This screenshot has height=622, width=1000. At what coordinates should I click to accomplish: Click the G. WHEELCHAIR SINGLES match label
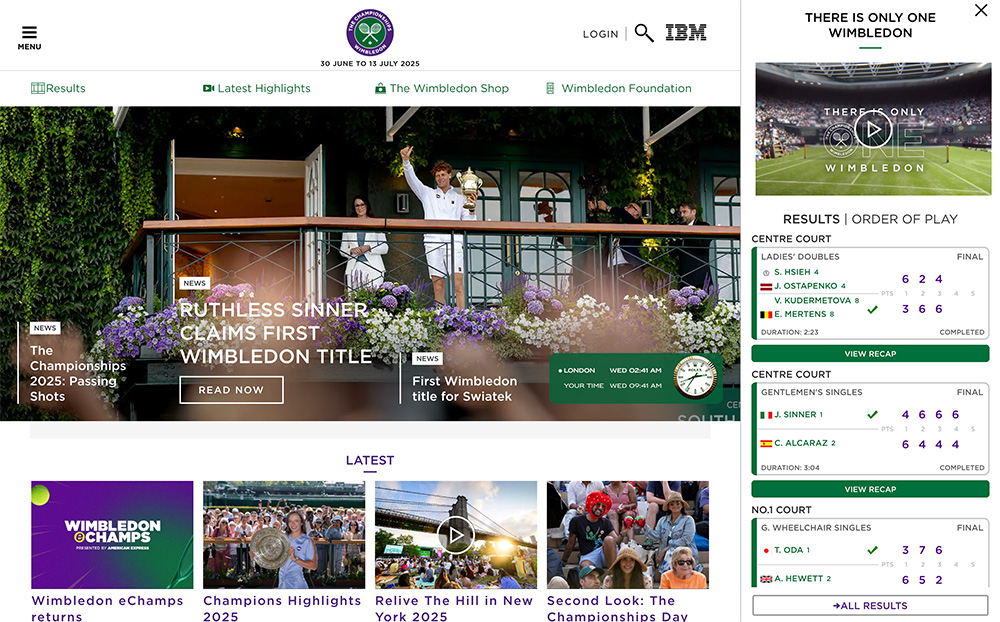coord(816,528)
